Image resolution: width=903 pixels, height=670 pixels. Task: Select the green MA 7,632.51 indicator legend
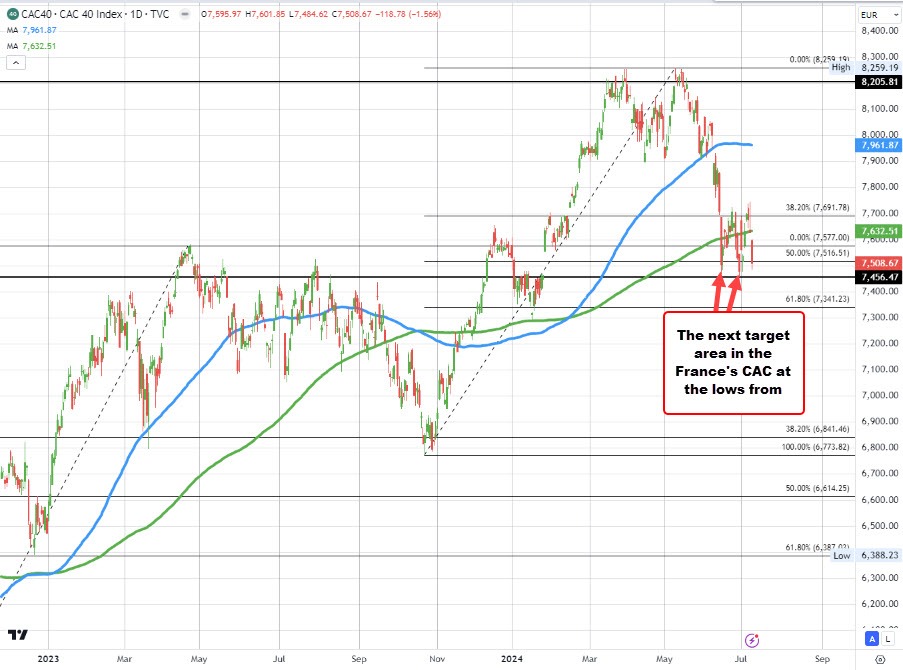pyautogui.click(x=32, y=46)
